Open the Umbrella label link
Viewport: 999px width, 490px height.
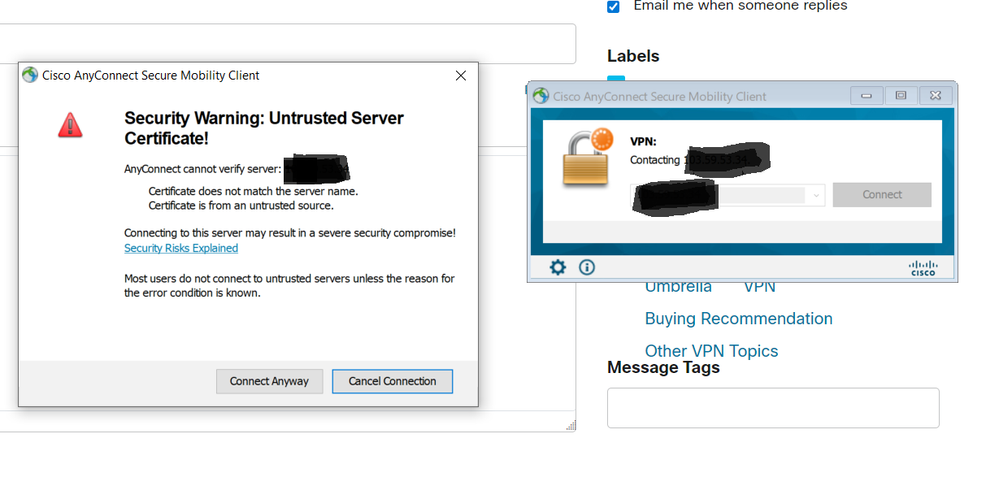[678, 287]
